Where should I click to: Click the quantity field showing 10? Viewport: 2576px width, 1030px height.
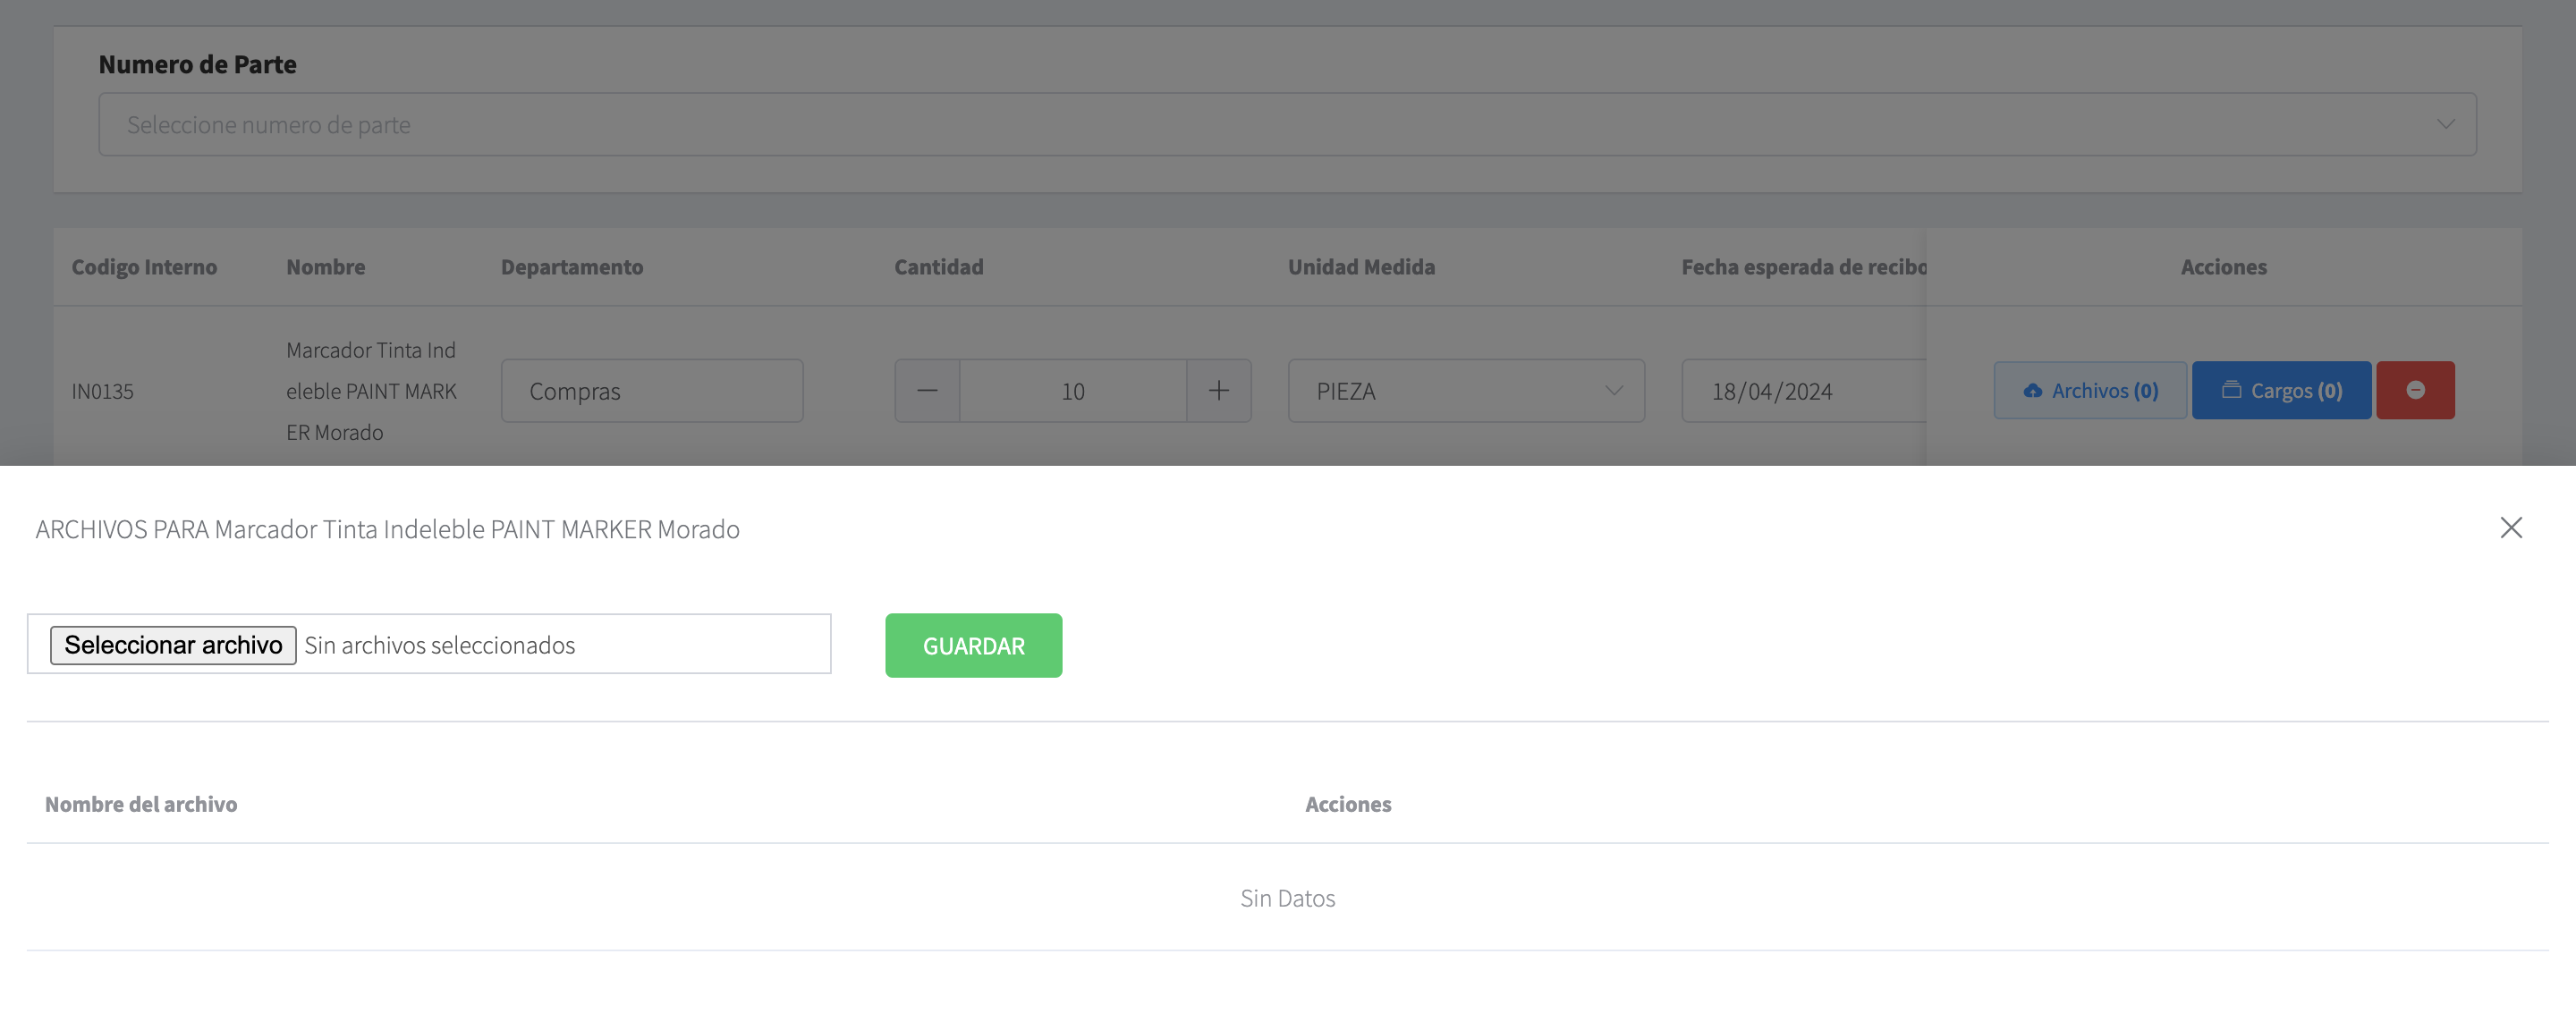point(1072,391)
